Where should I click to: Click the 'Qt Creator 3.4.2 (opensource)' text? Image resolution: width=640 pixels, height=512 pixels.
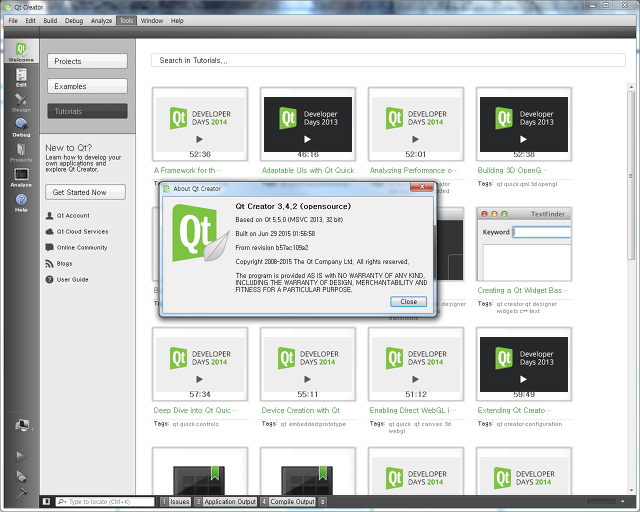click(293, 206)
